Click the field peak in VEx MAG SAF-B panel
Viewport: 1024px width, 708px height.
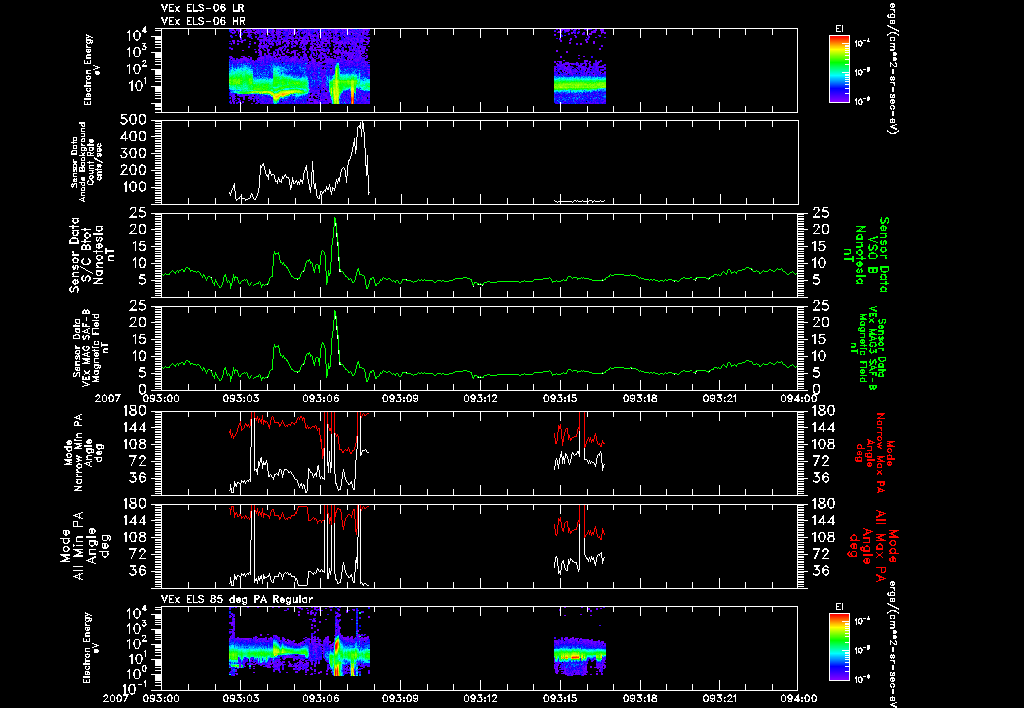335,312
